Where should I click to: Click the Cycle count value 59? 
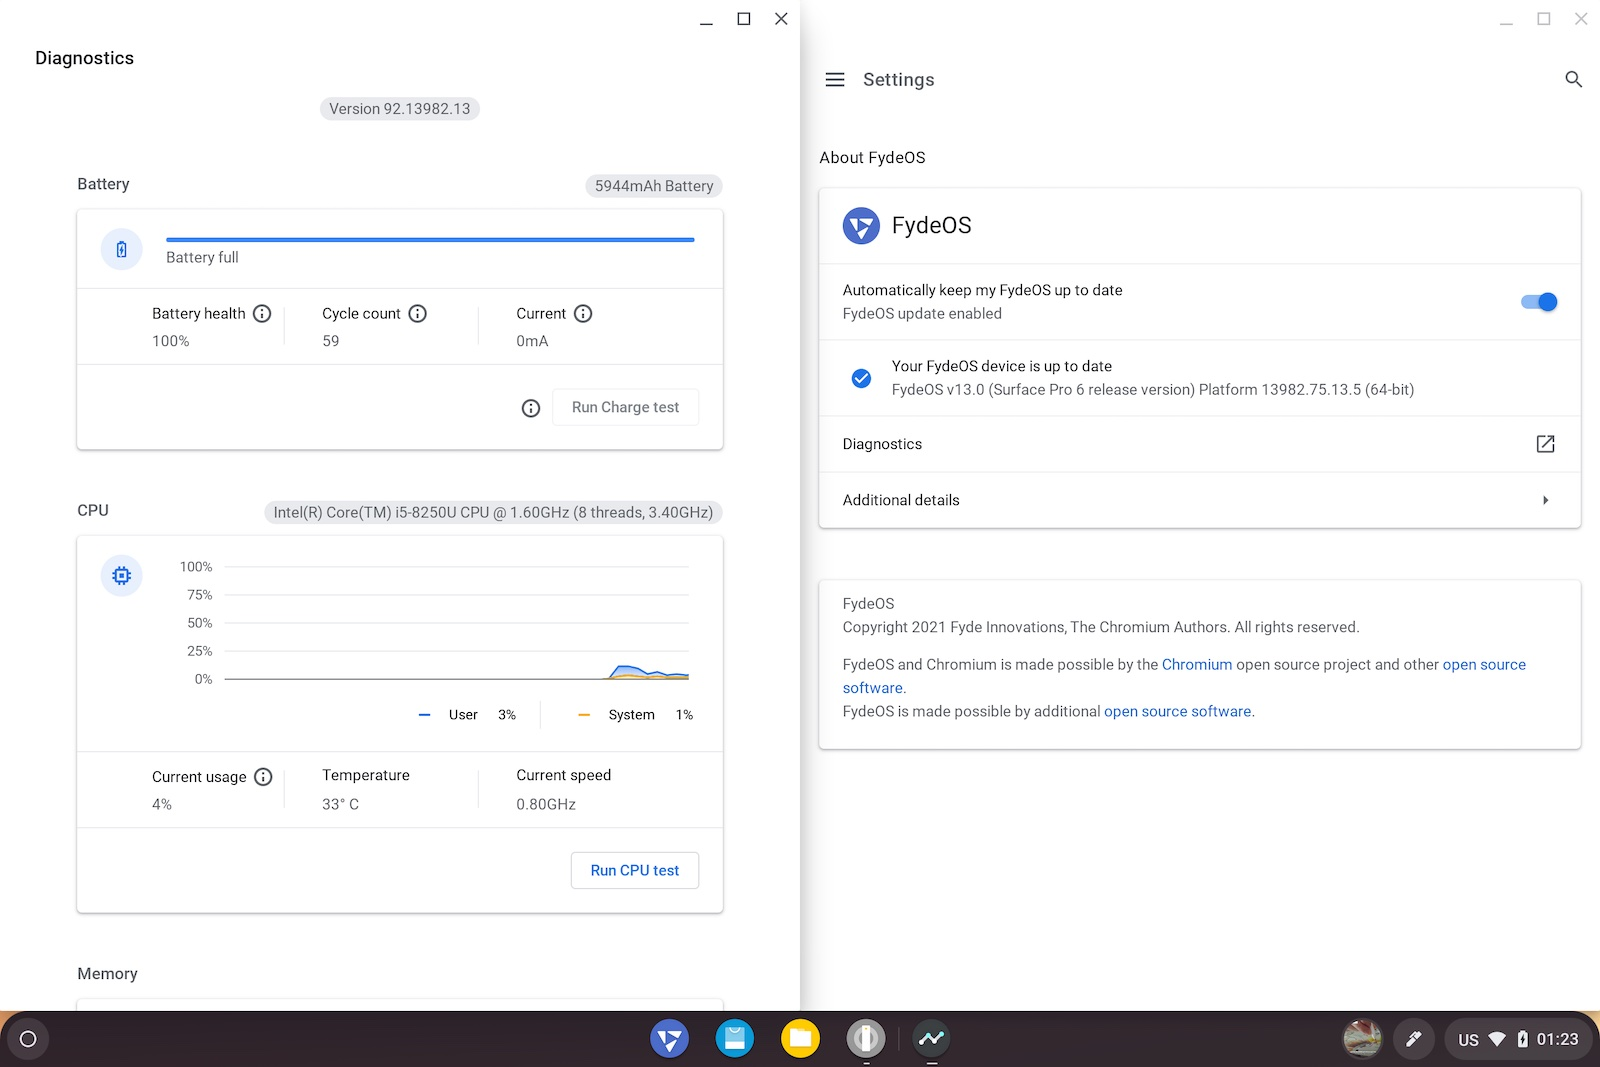click(x=331, y=341)
